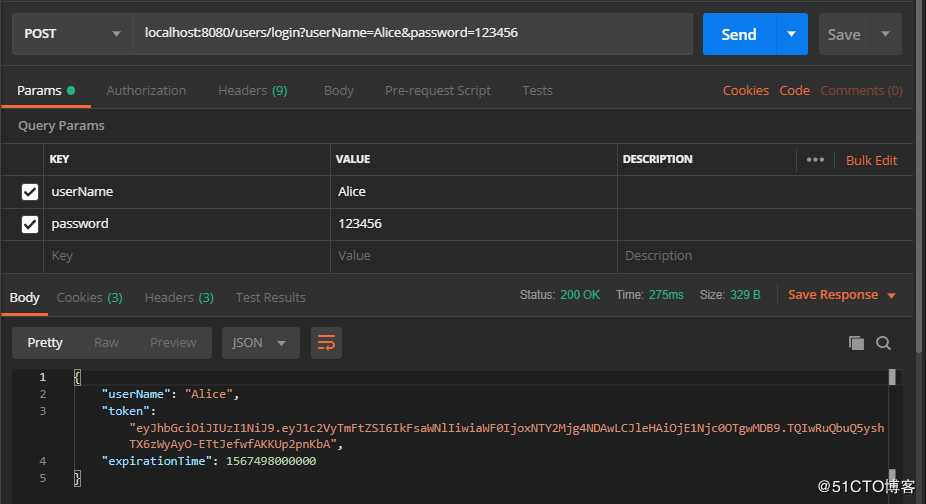The image size is (926, 504).
Task: Select response Body tab
Action: tap(24, 297)
